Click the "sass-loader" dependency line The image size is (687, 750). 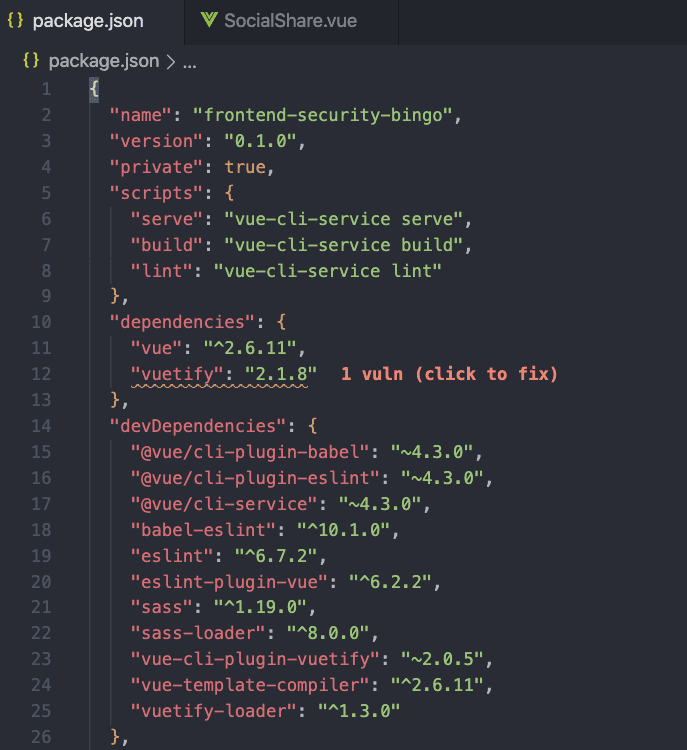click(x=255, y=633)
